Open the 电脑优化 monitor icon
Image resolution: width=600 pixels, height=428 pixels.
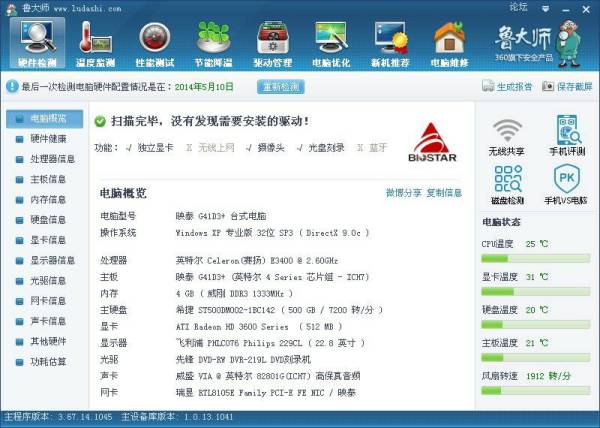click(331, 43)
